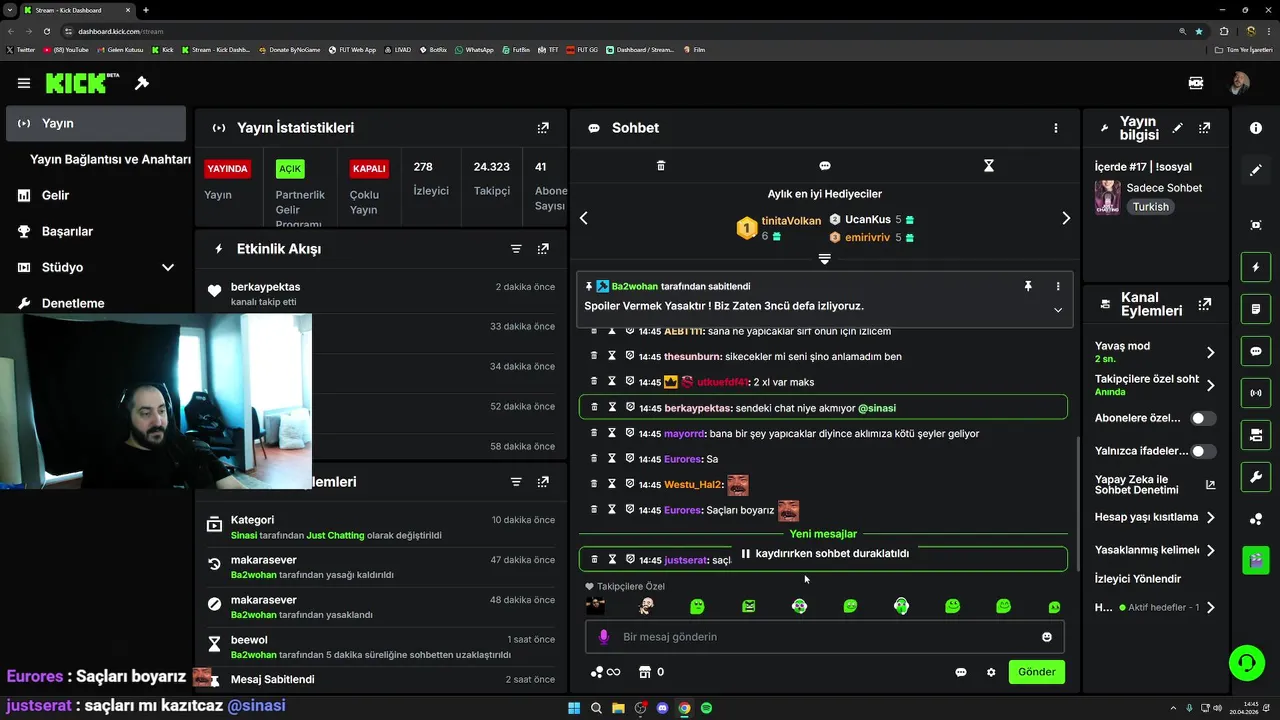The image size is (1280, 720).
Task: Click the browser address bar
Action: 620,31
